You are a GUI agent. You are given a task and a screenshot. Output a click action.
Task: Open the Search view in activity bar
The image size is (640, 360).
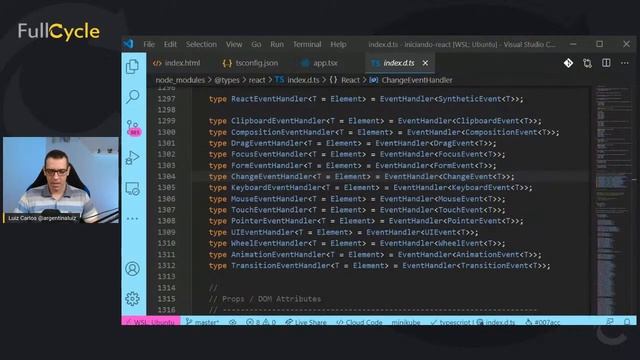(133, 97)
